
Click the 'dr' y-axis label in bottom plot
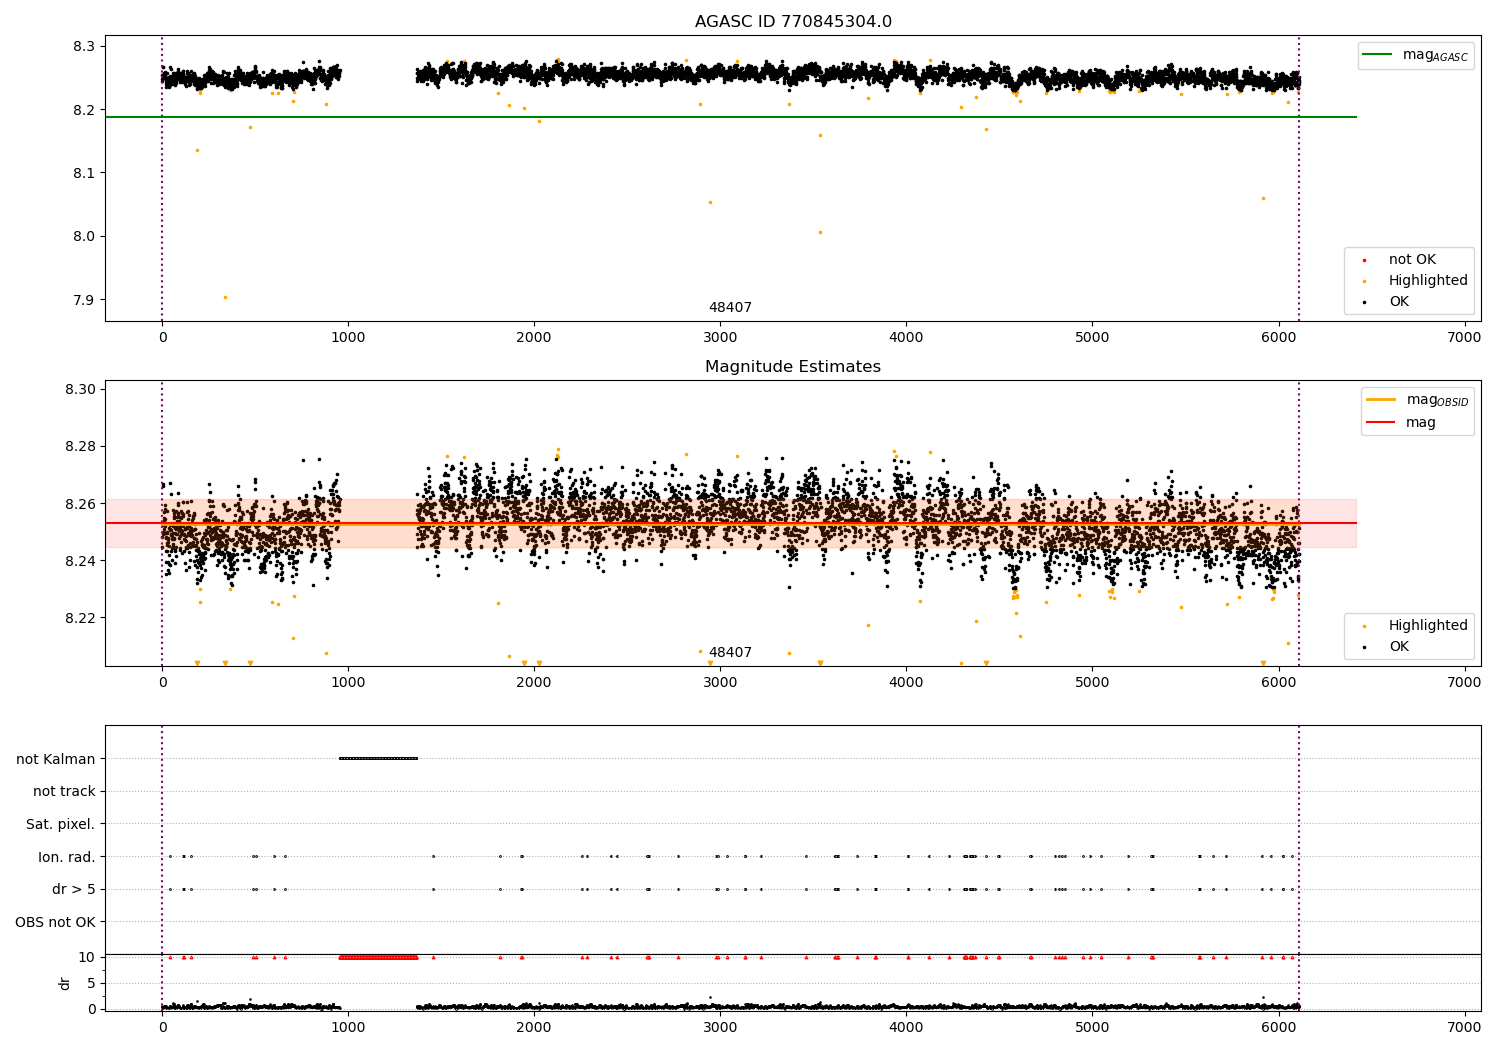65,983
